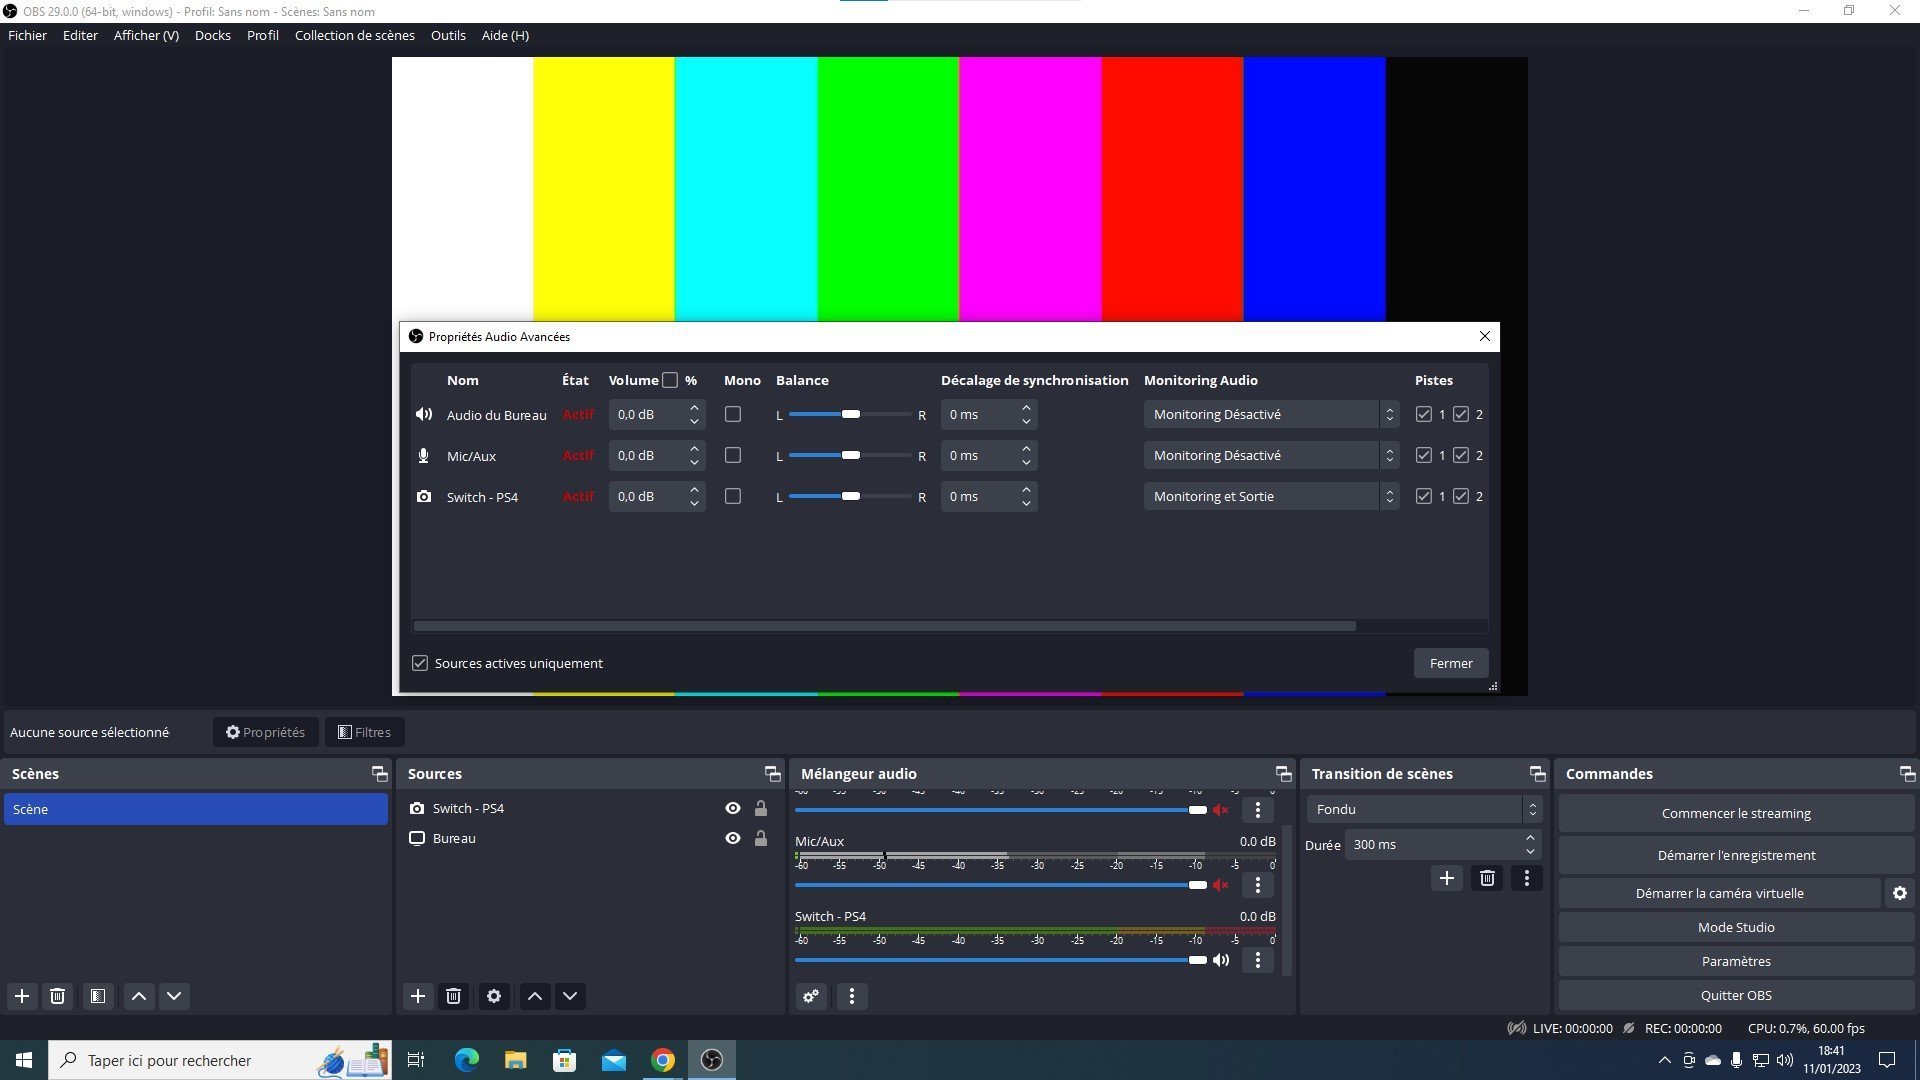
Task: Move scene down arrow in Scènes dock
Action: coord(174,996)
